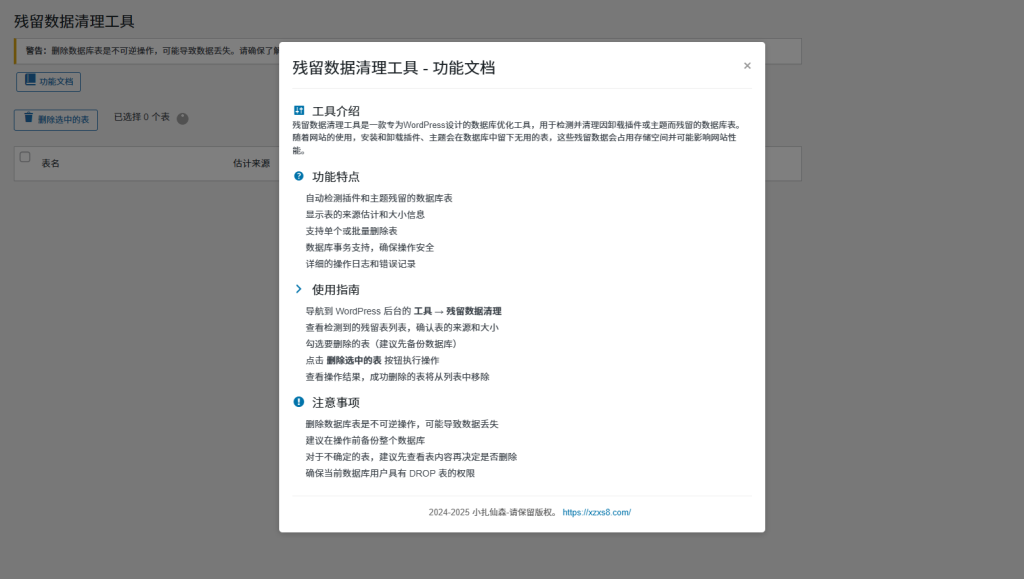Click the chevron icon beside 使用指南
Image resolution: width=1024 pixels, height=579 pixels.
click(x=298, y=289)
